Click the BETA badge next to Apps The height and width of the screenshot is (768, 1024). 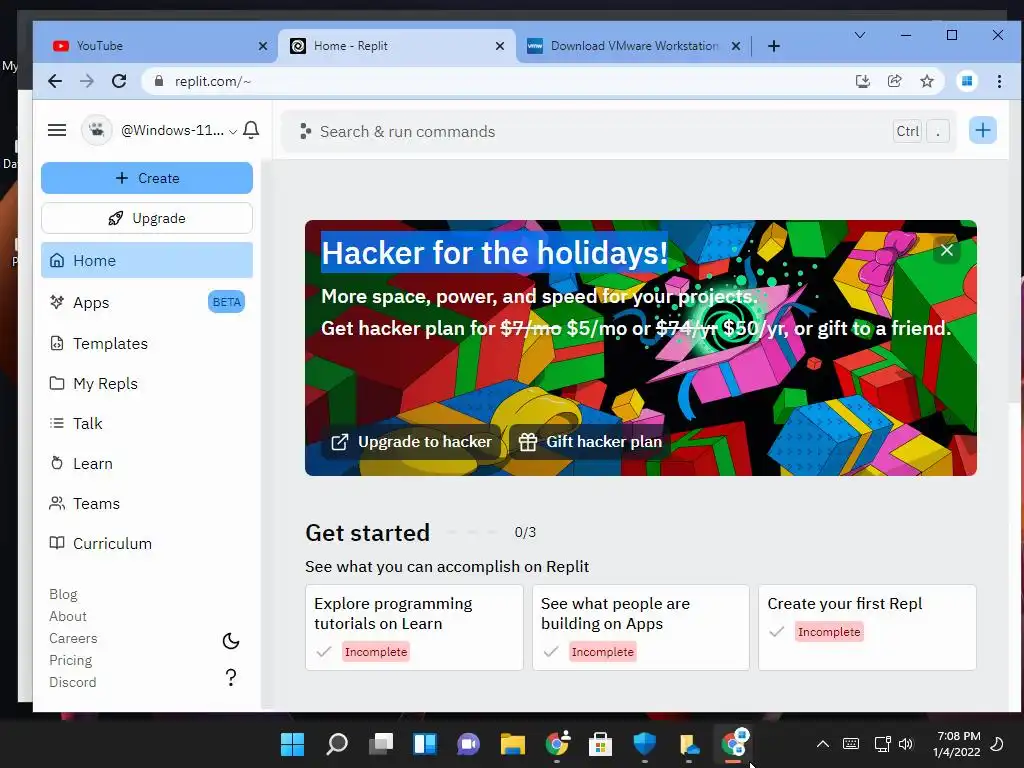(x=227, y=302)
